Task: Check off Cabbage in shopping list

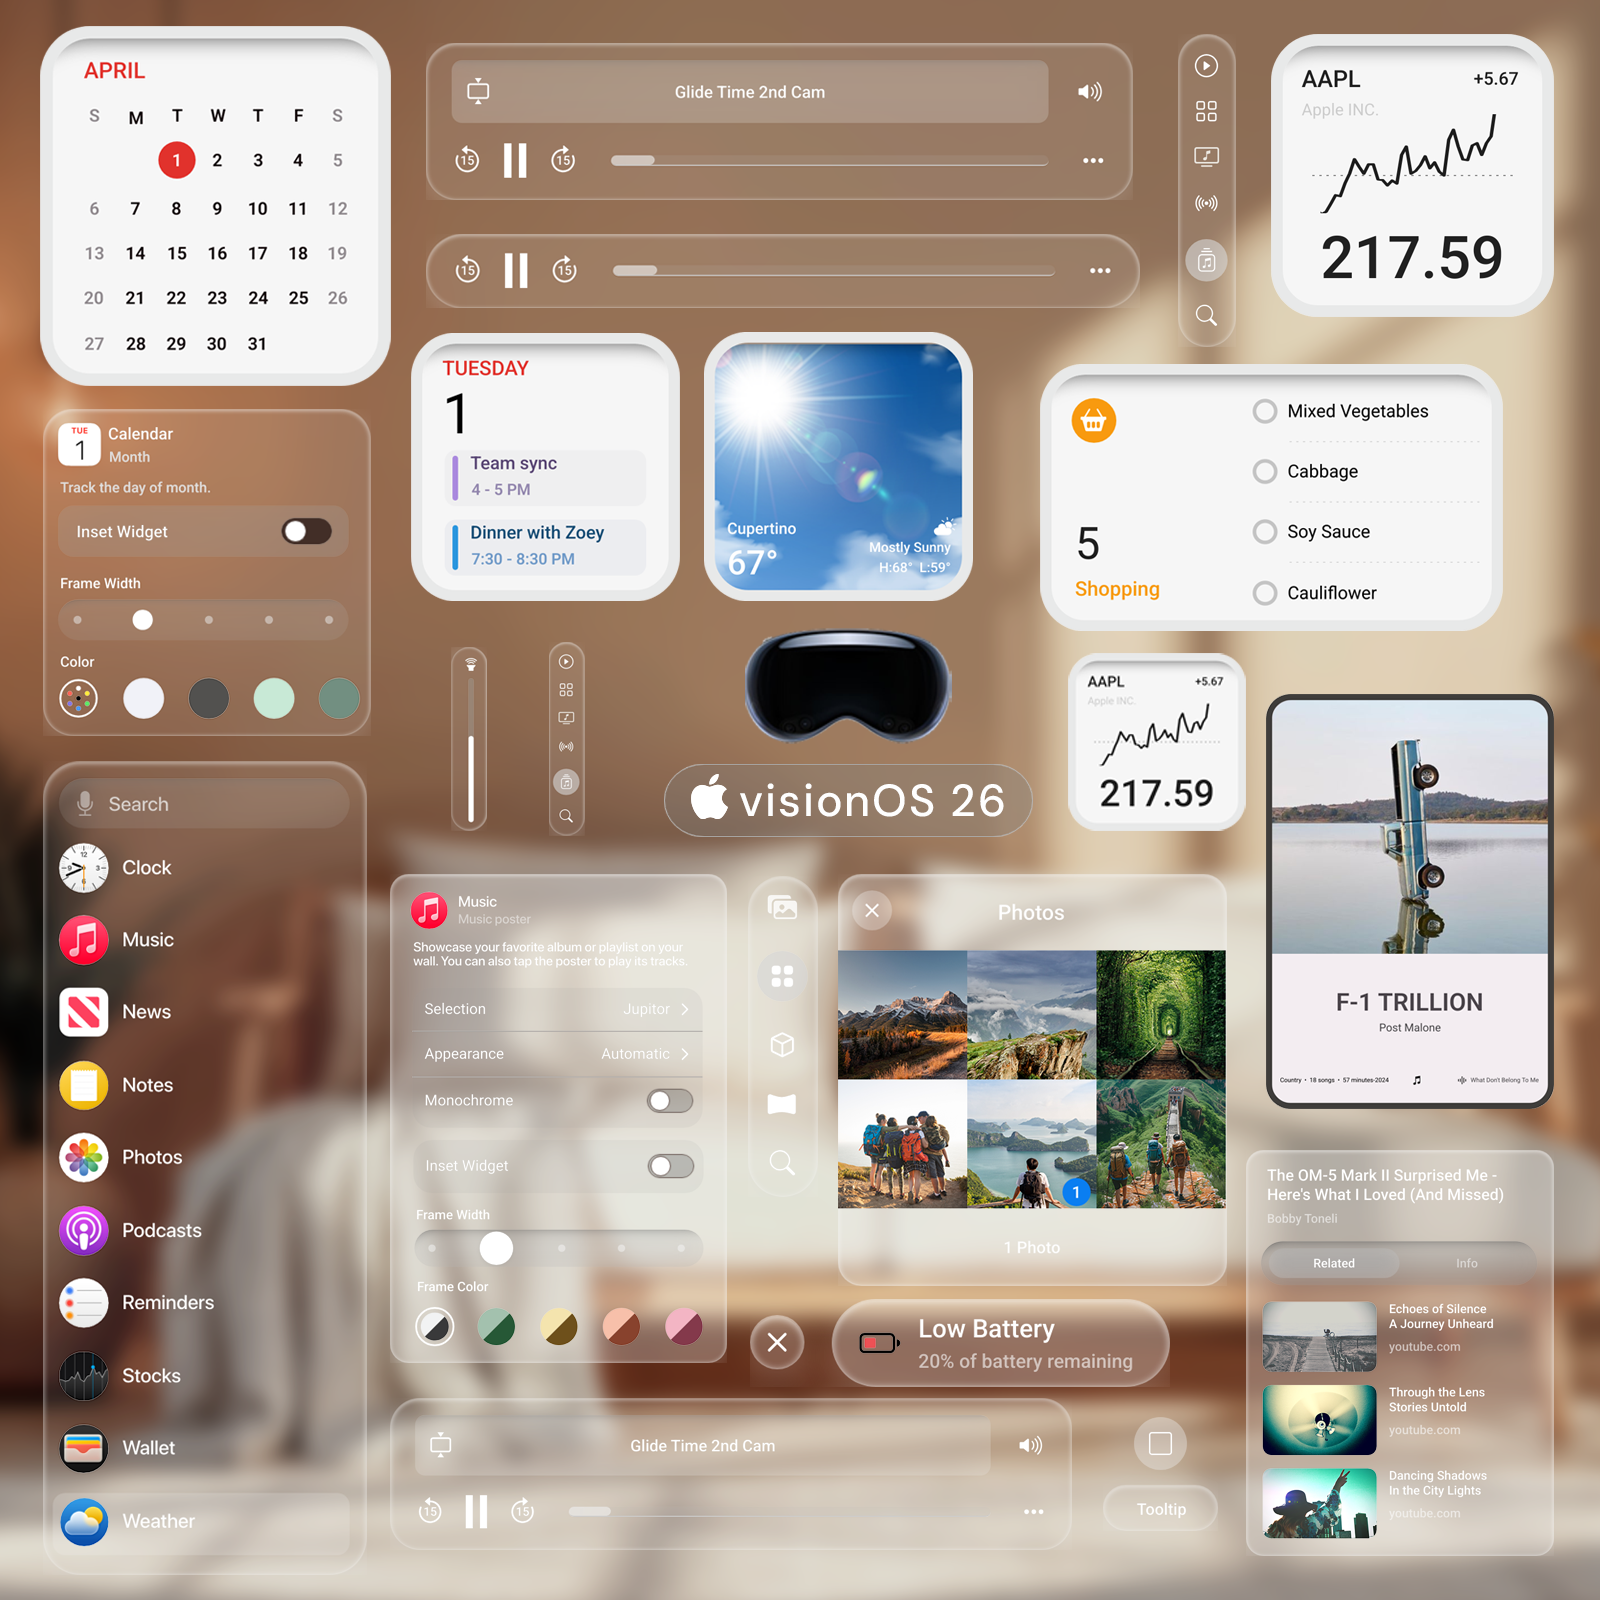Action: [1265, 471]
